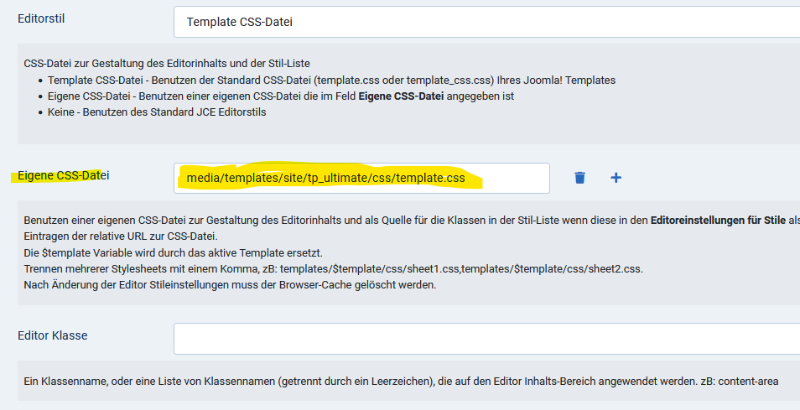Select the Eigene CSS-Datei field label
This screenshot has width=800, height=410.
coord(61,176)
